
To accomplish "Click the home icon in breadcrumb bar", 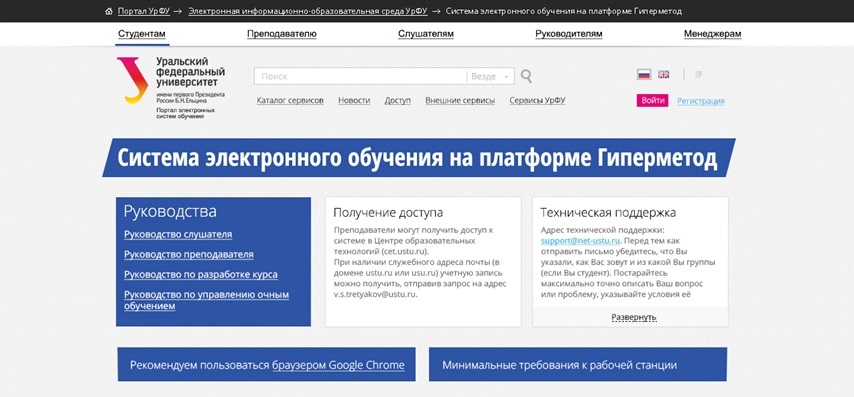I will (108, 11).
